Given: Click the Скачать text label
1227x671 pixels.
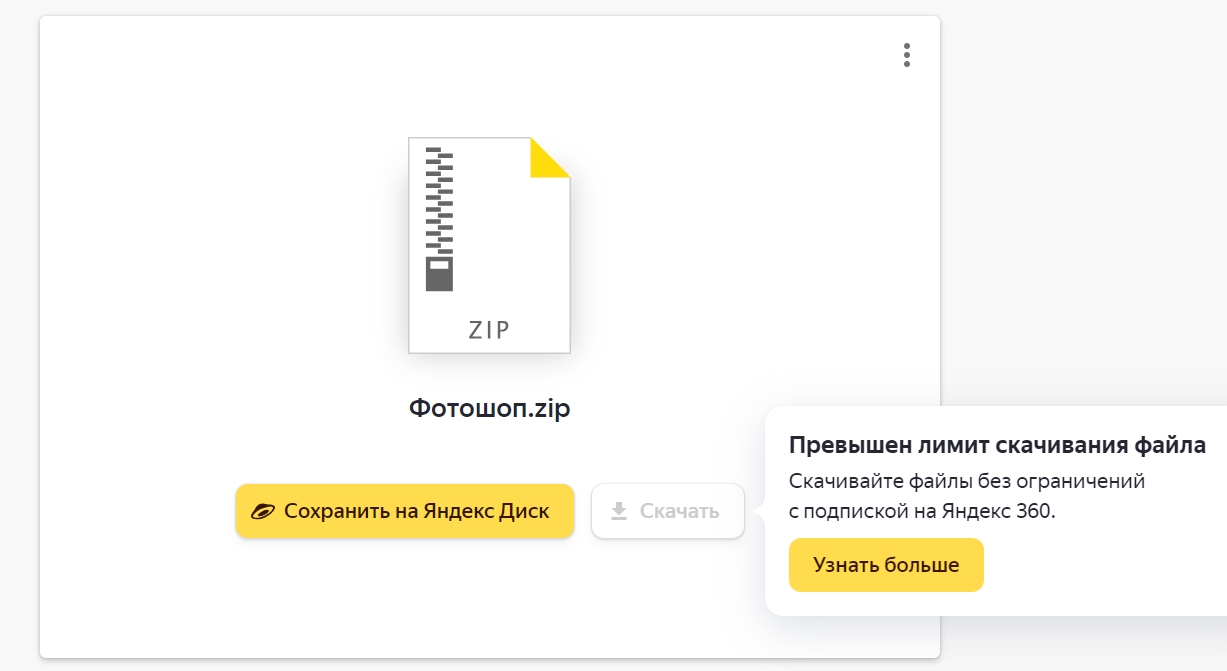Looking at the screenshot, I should pos(679,511).
